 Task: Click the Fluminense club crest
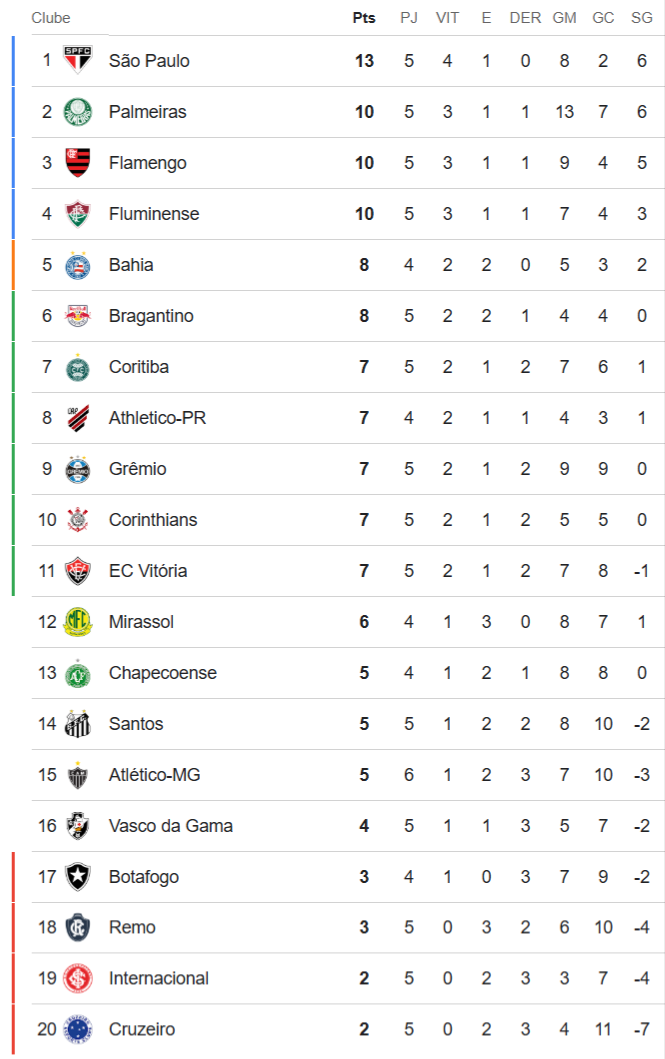77,214
